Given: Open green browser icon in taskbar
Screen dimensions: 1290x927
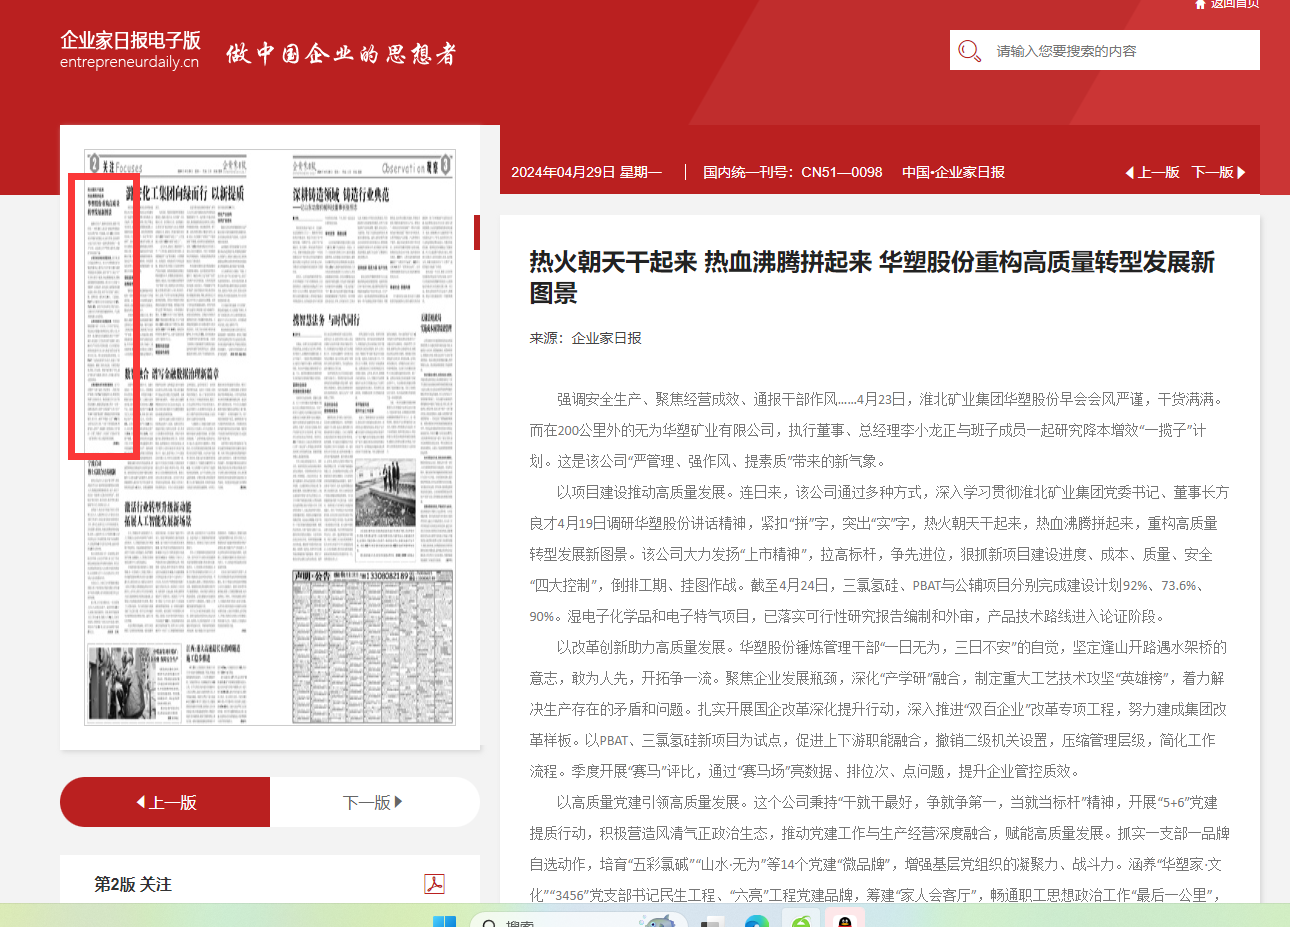Looking at the screenshot, I should coord(801,921).
